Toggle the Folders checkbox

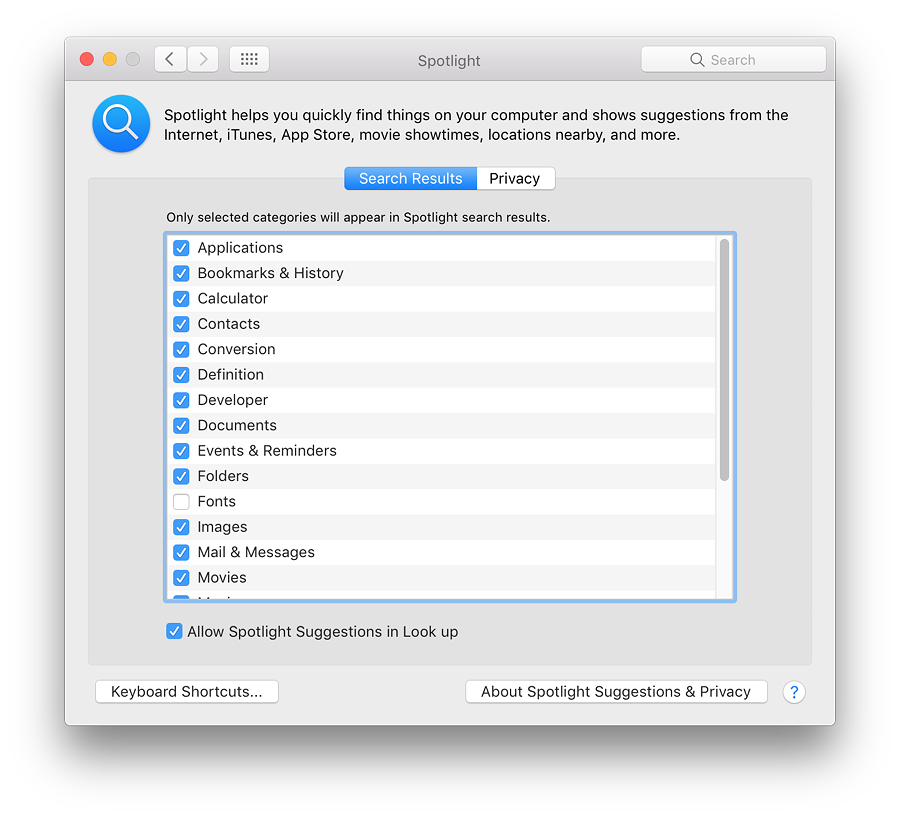tap(181, 476)
